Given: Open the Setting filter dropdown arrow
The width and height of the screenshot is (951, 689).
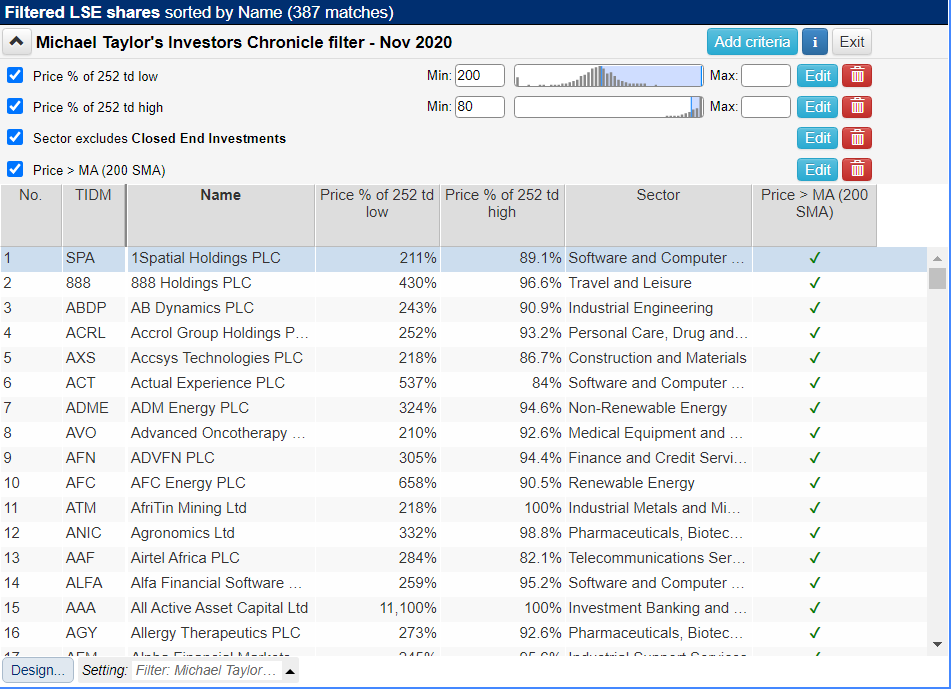Looking at the screenshot, I should 291,671.
